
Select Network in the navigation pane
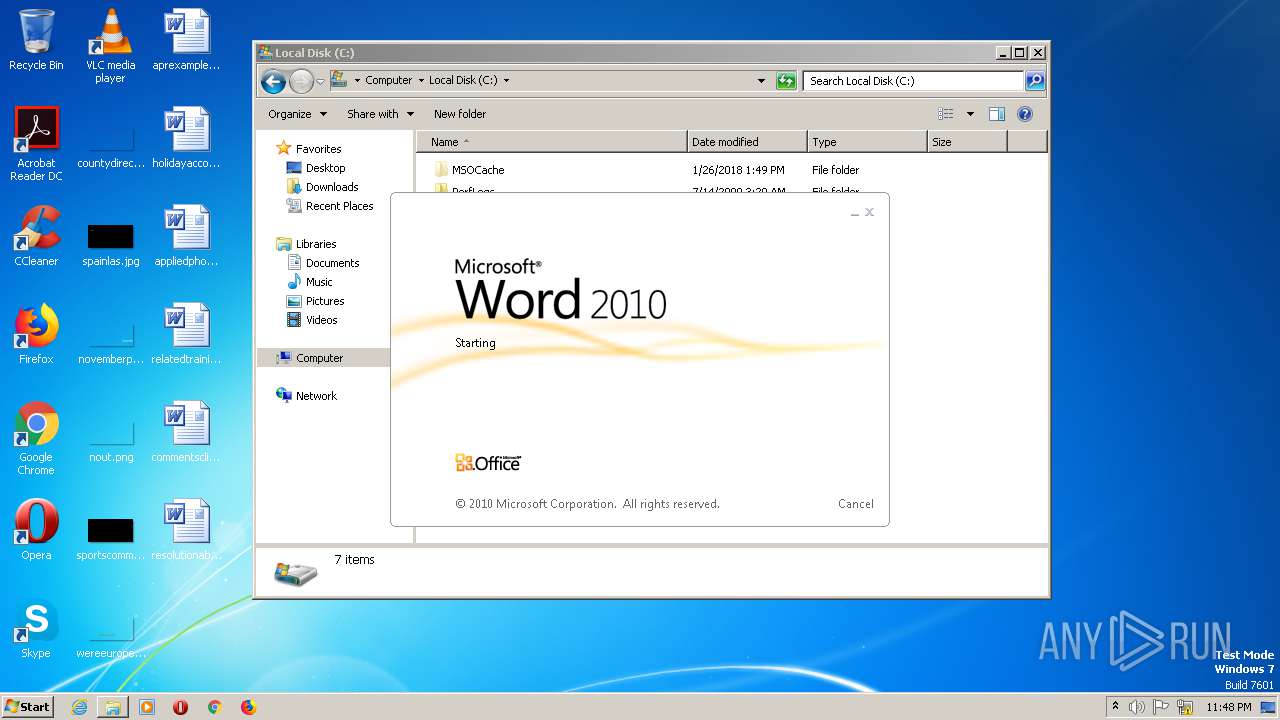(316, 396)
